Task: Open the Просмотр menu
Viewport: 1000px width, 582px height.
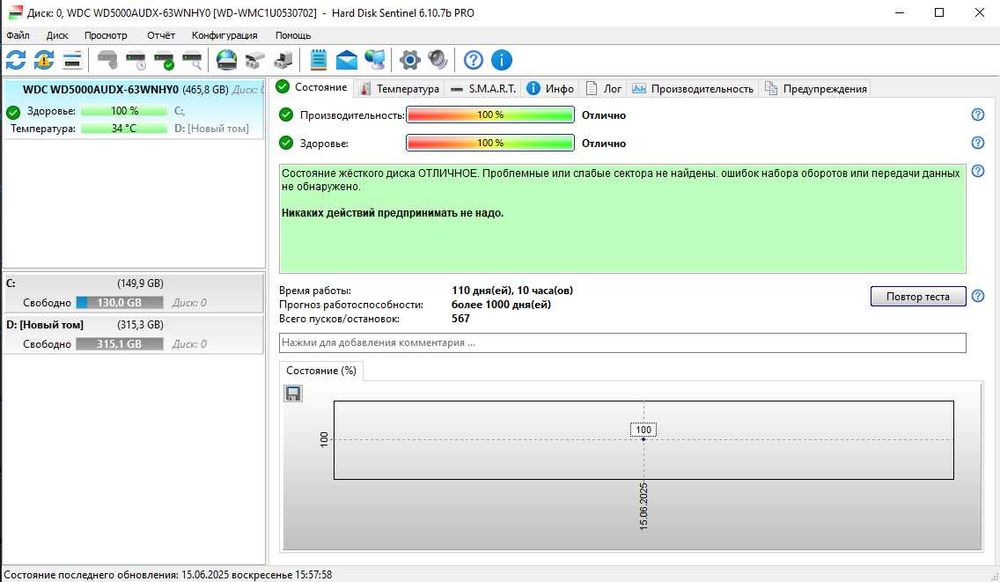Action: tap(106, 35)
